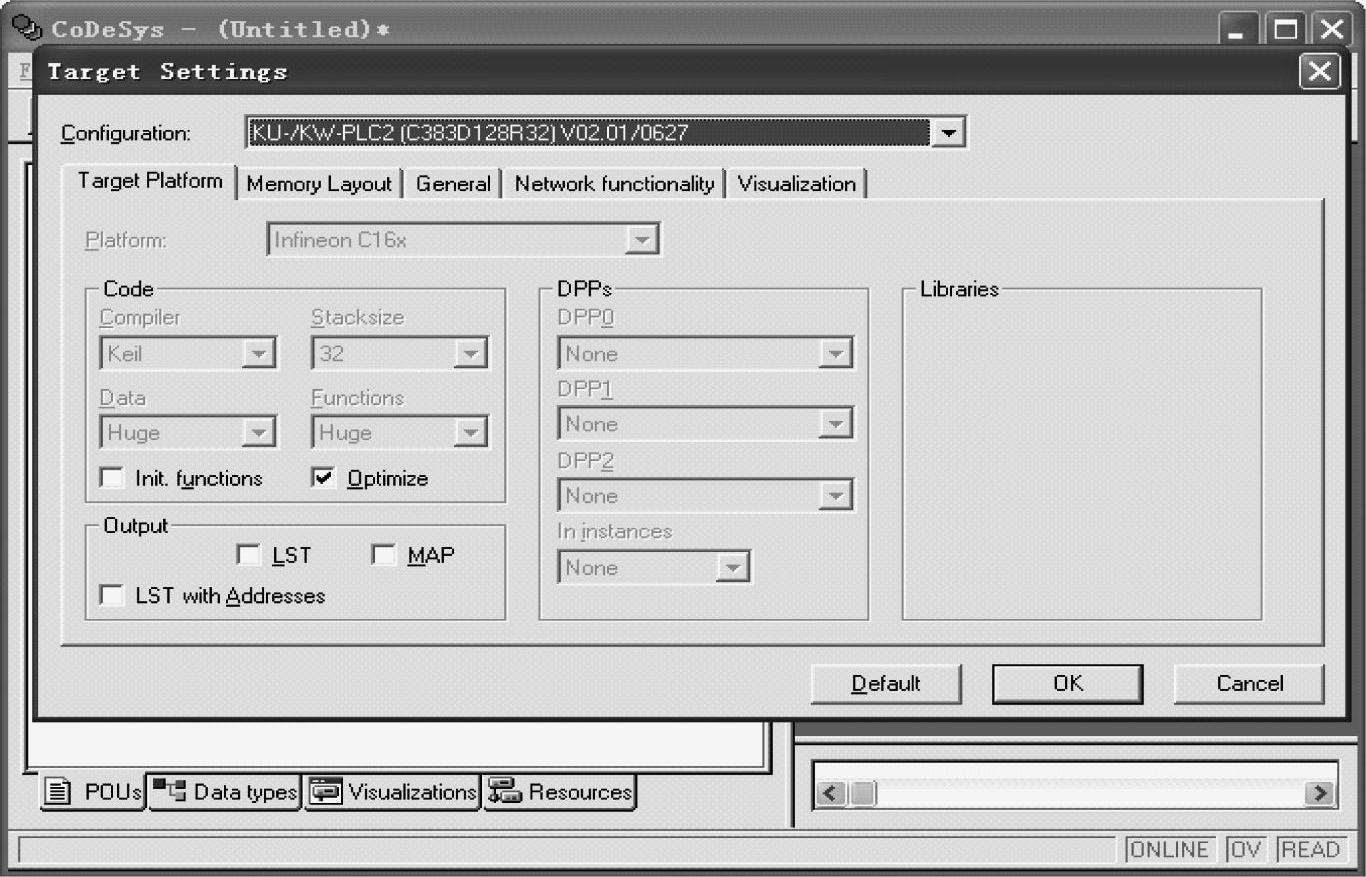Select the Visualizations tab at the bottom
1366x877 pixels.
point(394,792)
